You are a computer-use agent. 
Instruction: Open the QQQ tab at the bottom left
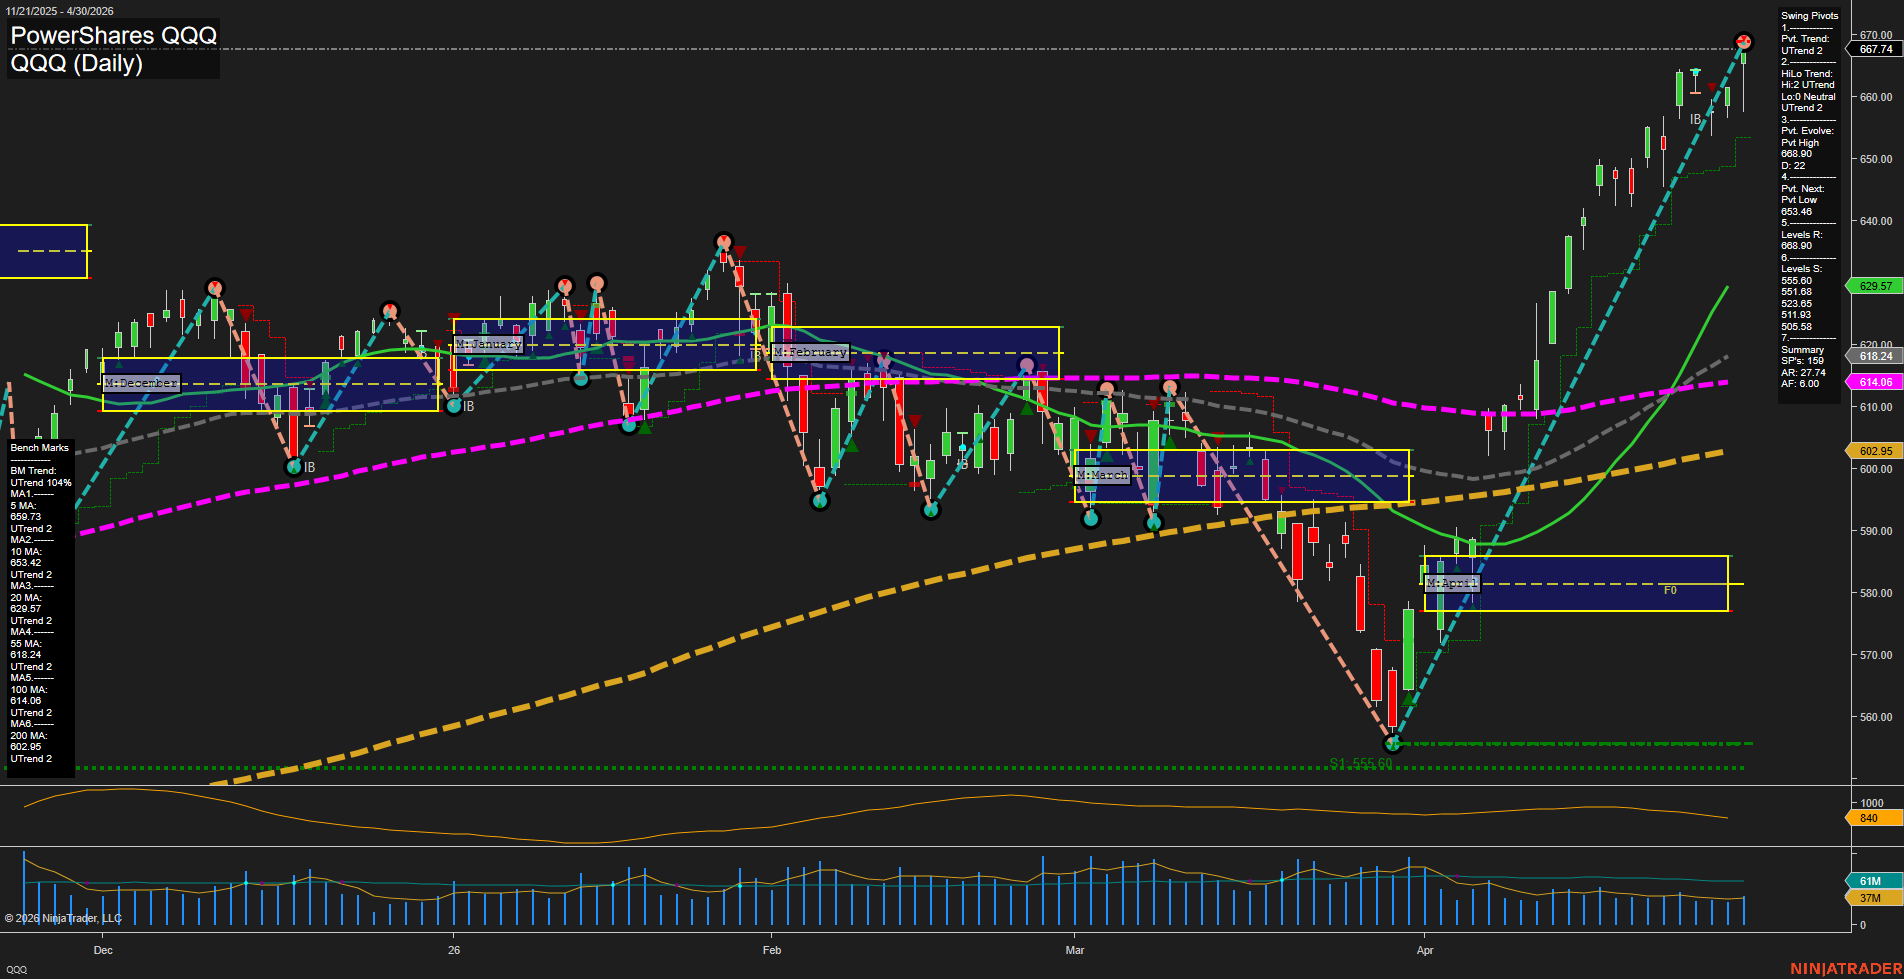(17, 970)
